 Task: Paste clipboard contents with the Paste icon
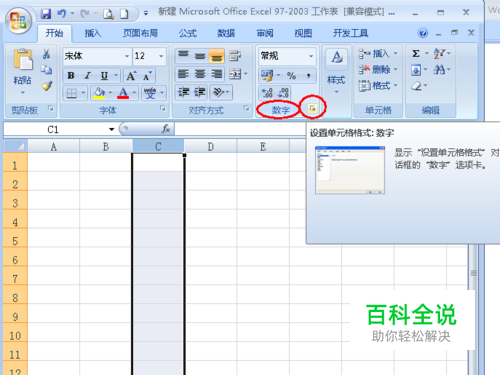22,60
